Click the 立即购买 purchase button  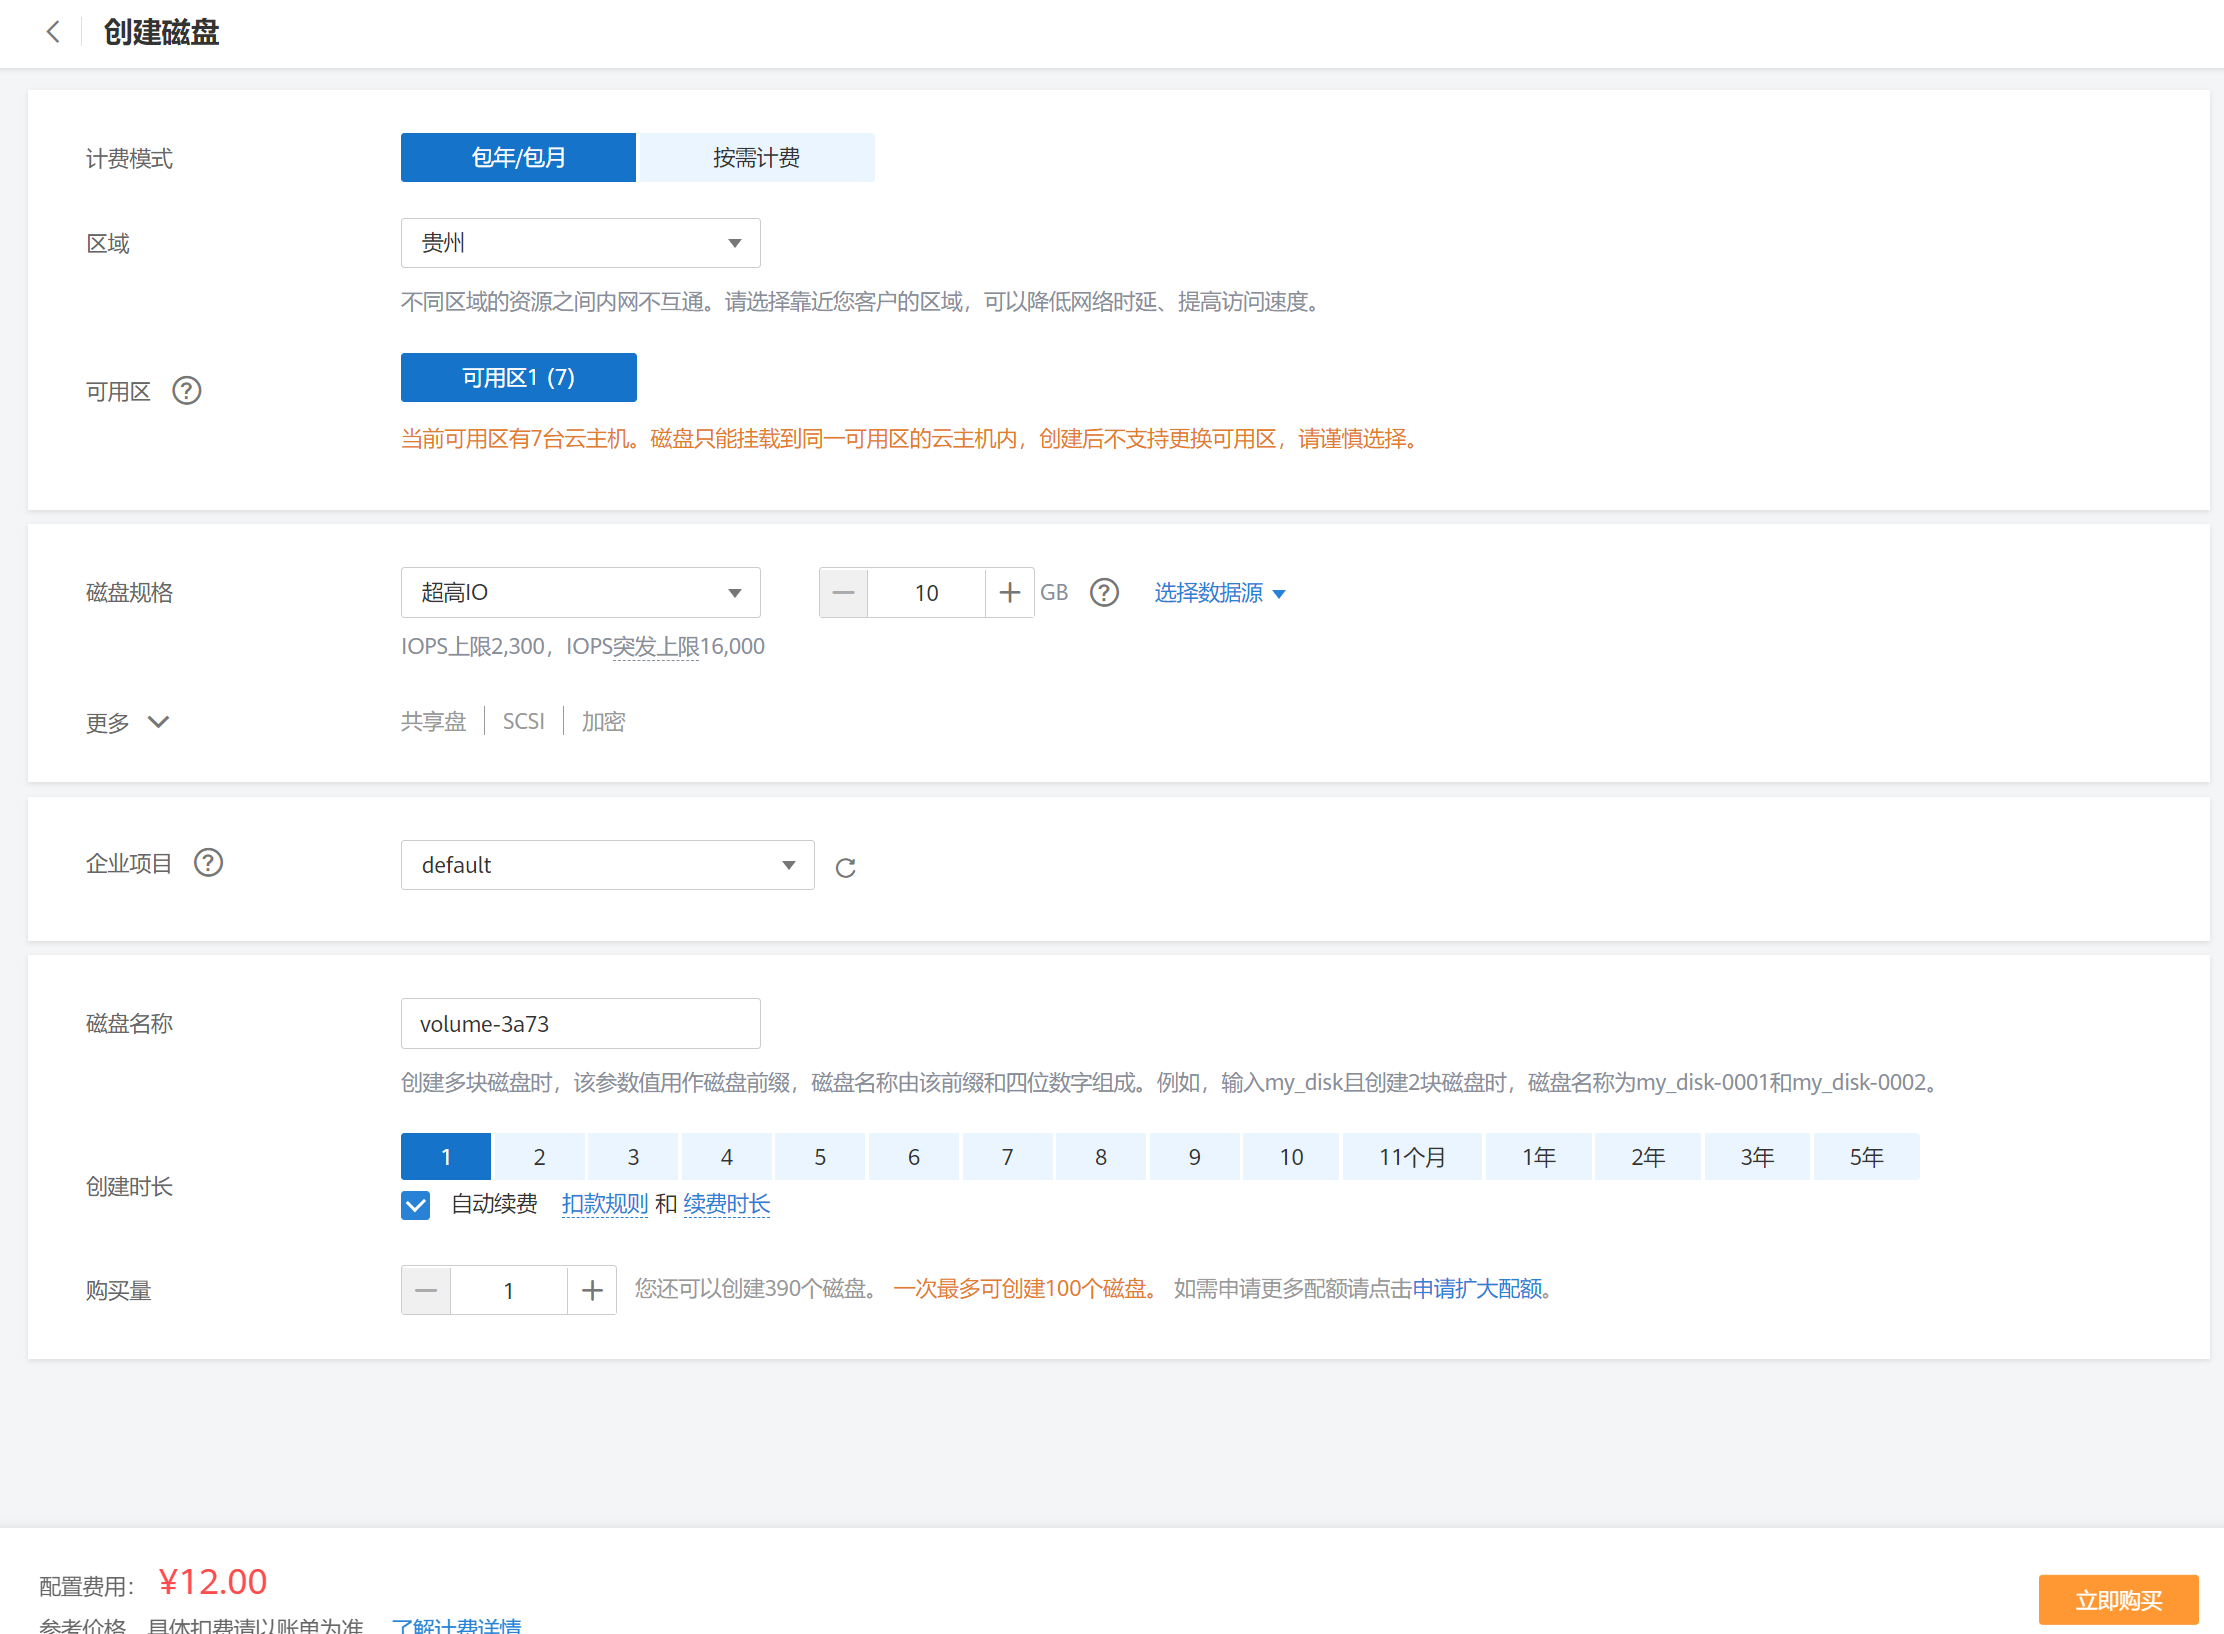[2118, 1599]
